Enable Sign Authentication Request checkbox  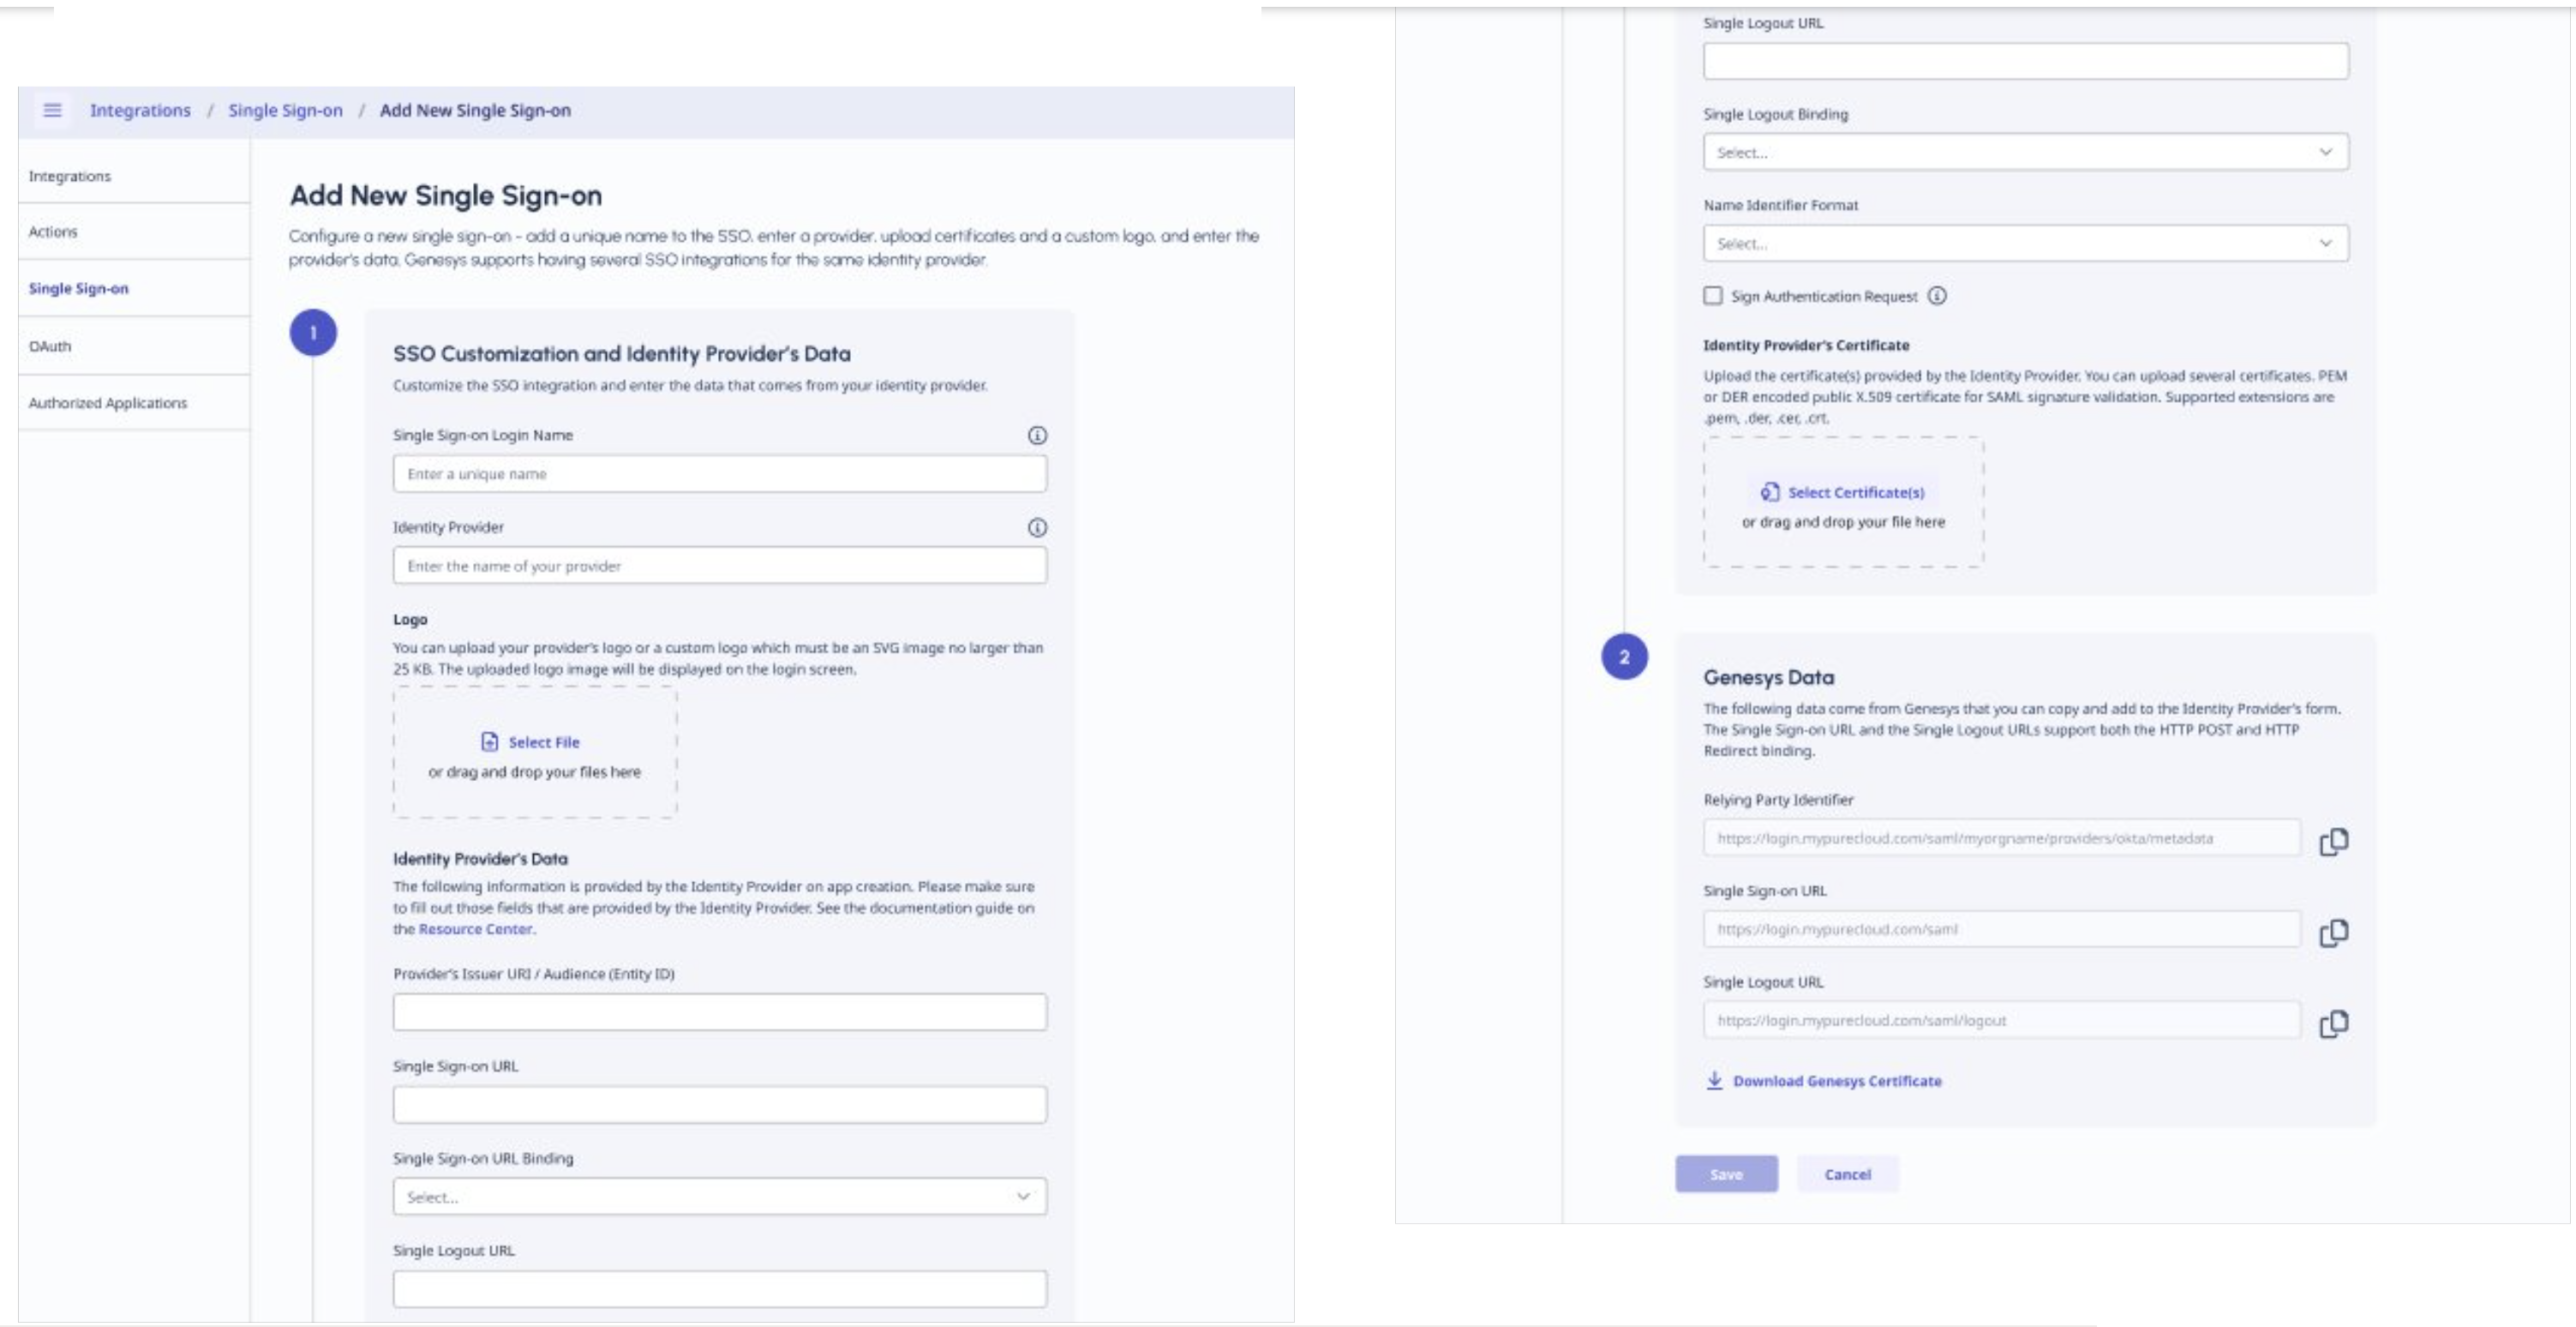[1713, 296]
